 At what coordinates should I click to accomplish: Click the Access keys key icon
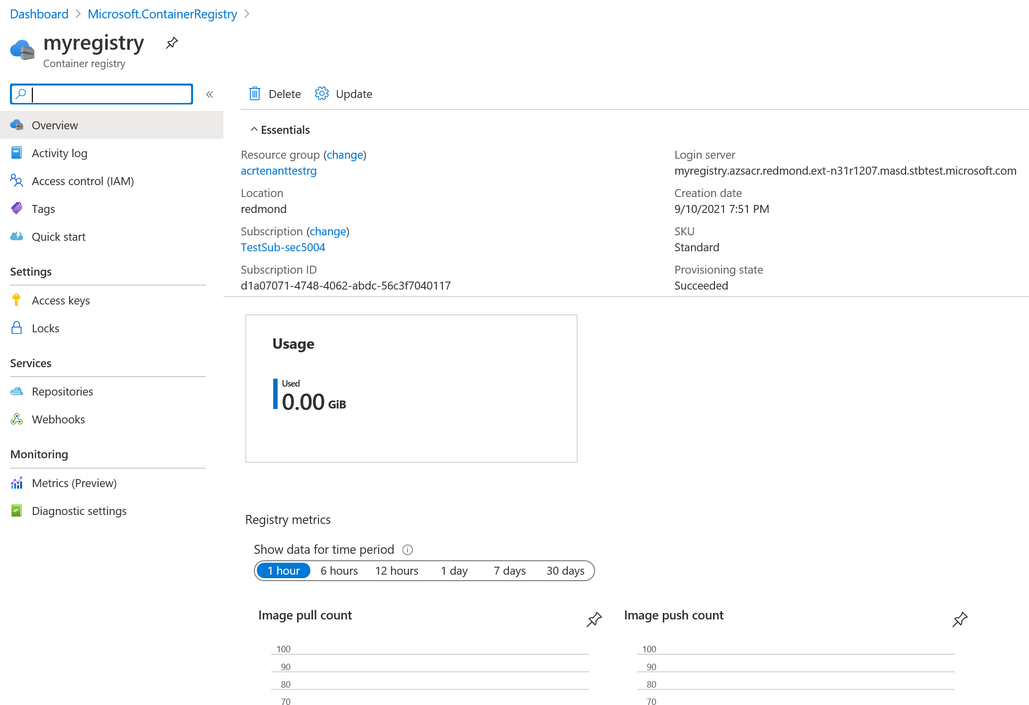(17, 300)
